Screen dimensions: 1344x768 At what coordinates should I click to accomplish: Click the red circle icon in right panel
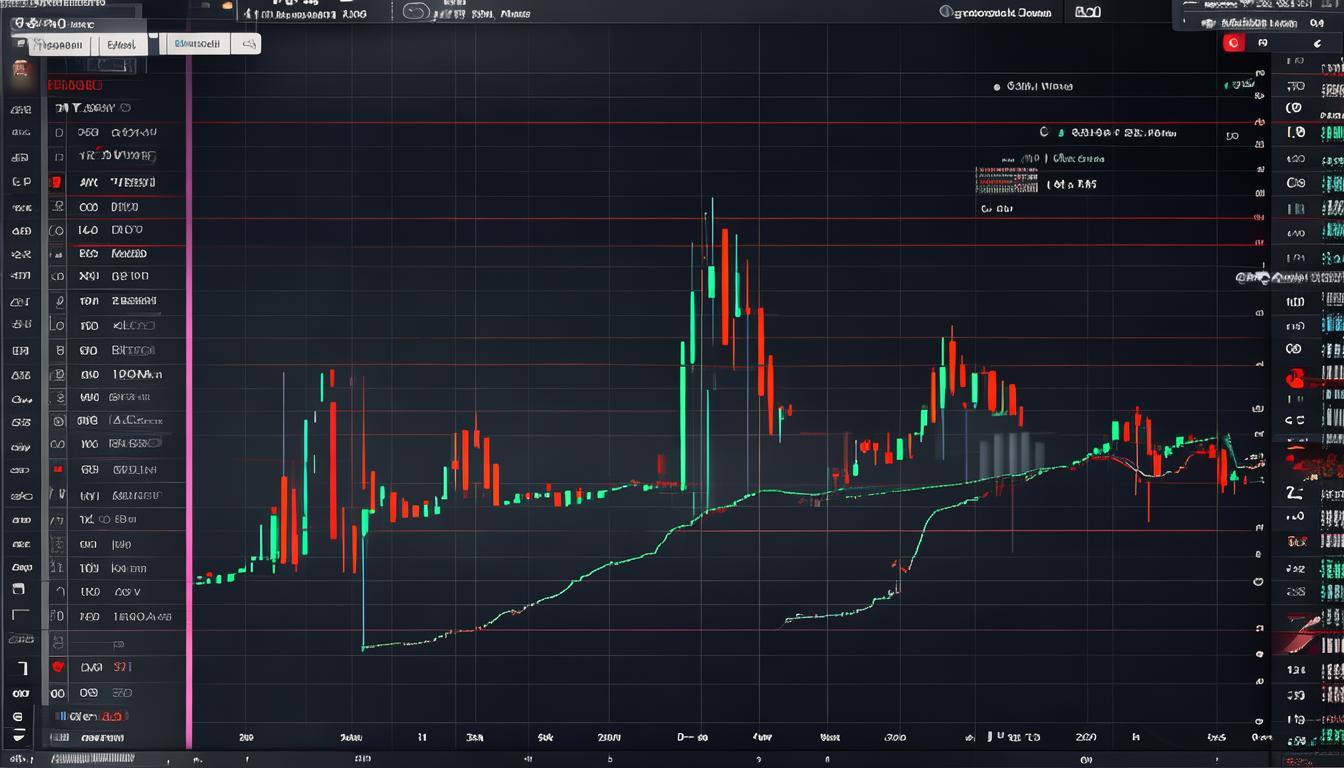1296,379
